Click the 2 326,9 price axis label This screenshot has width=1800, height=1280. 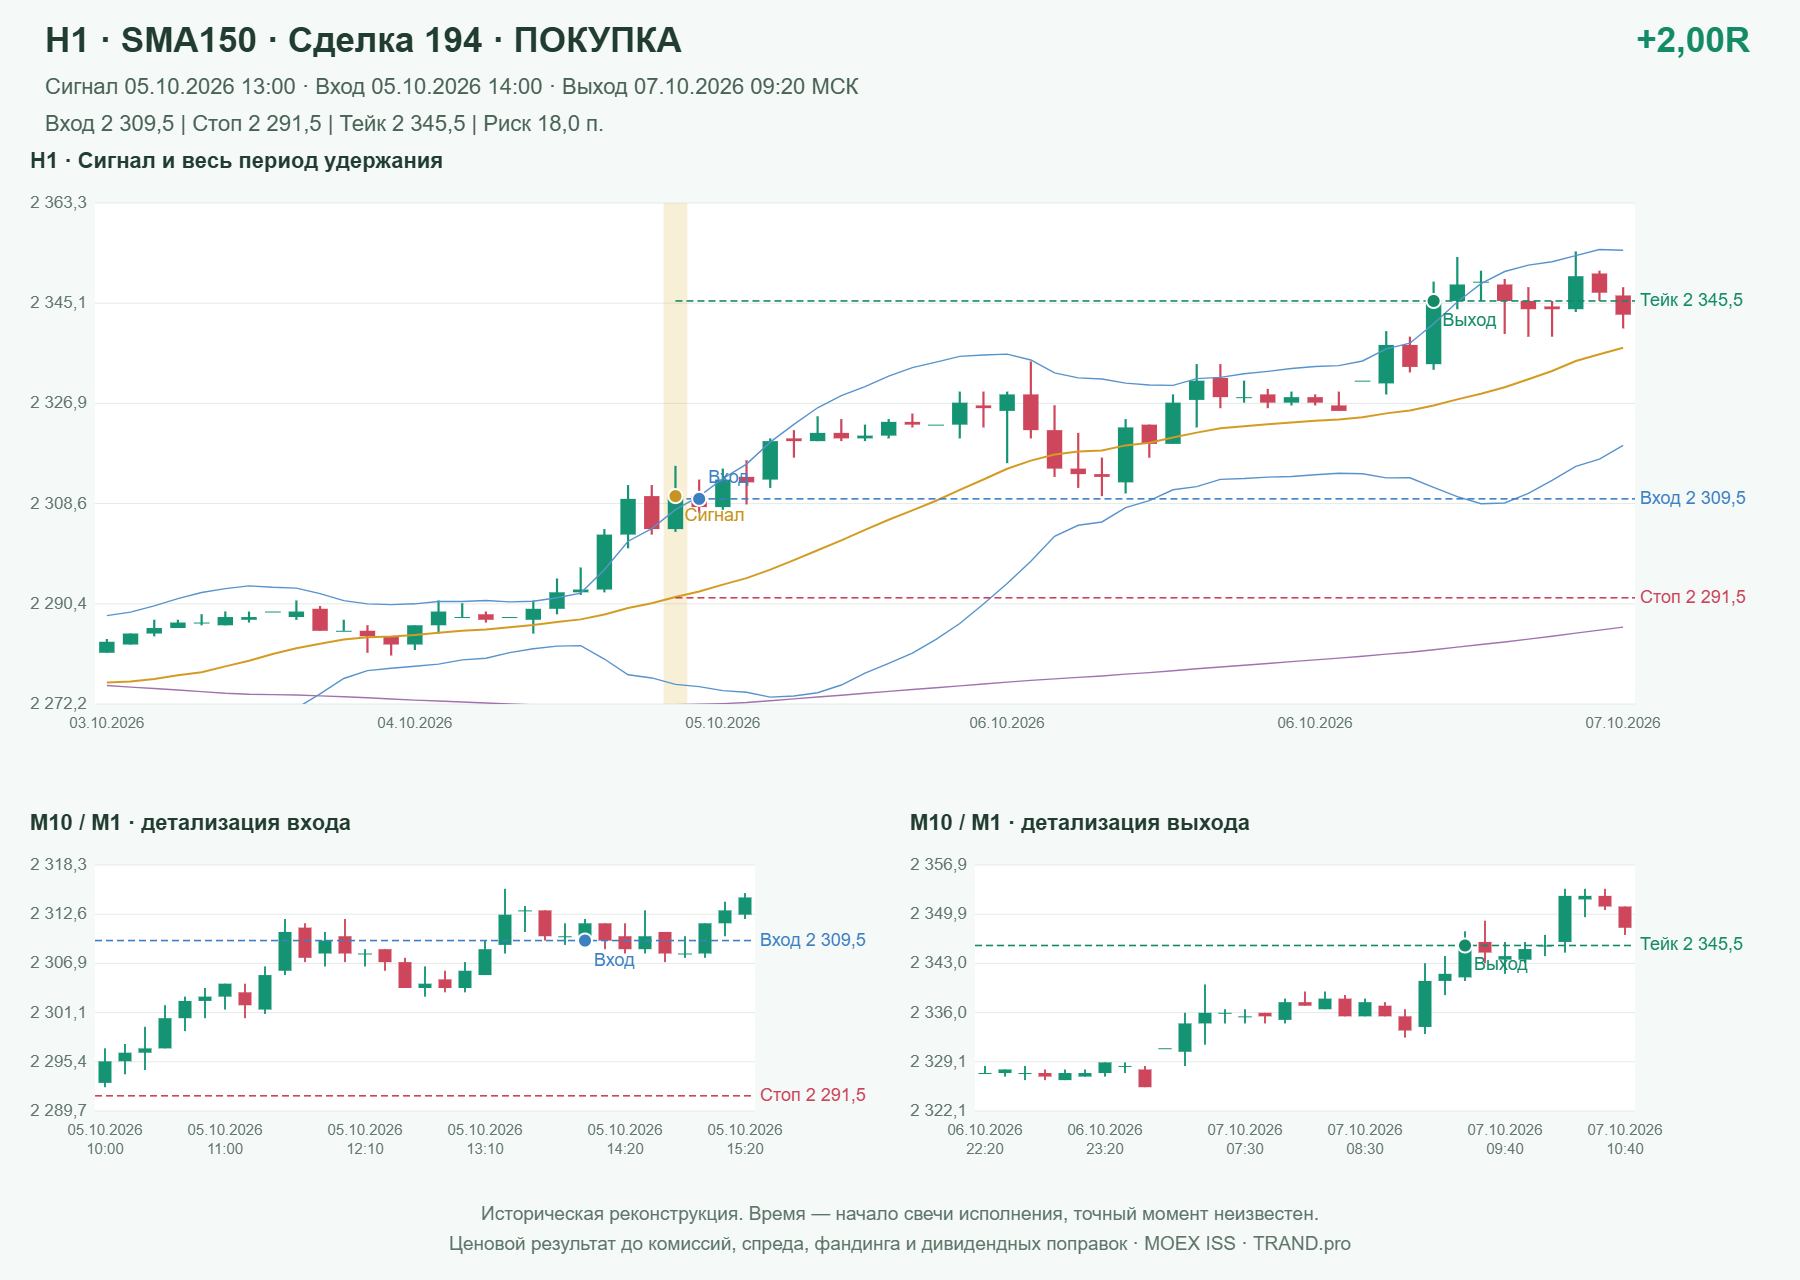pos(58,403)
